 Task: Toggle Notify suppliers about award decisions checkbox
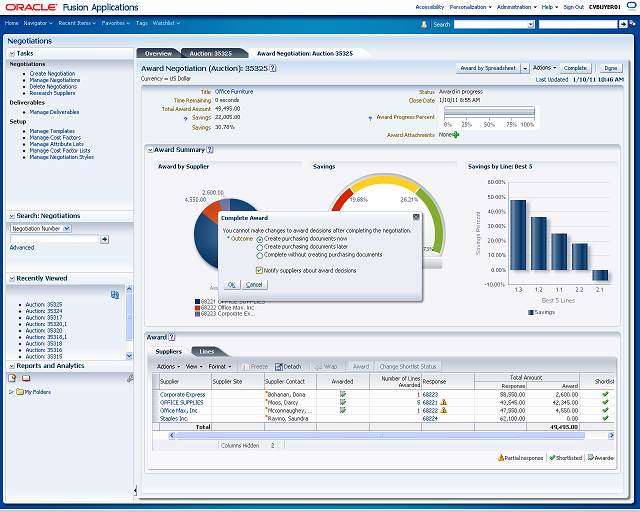click(259, 270)
